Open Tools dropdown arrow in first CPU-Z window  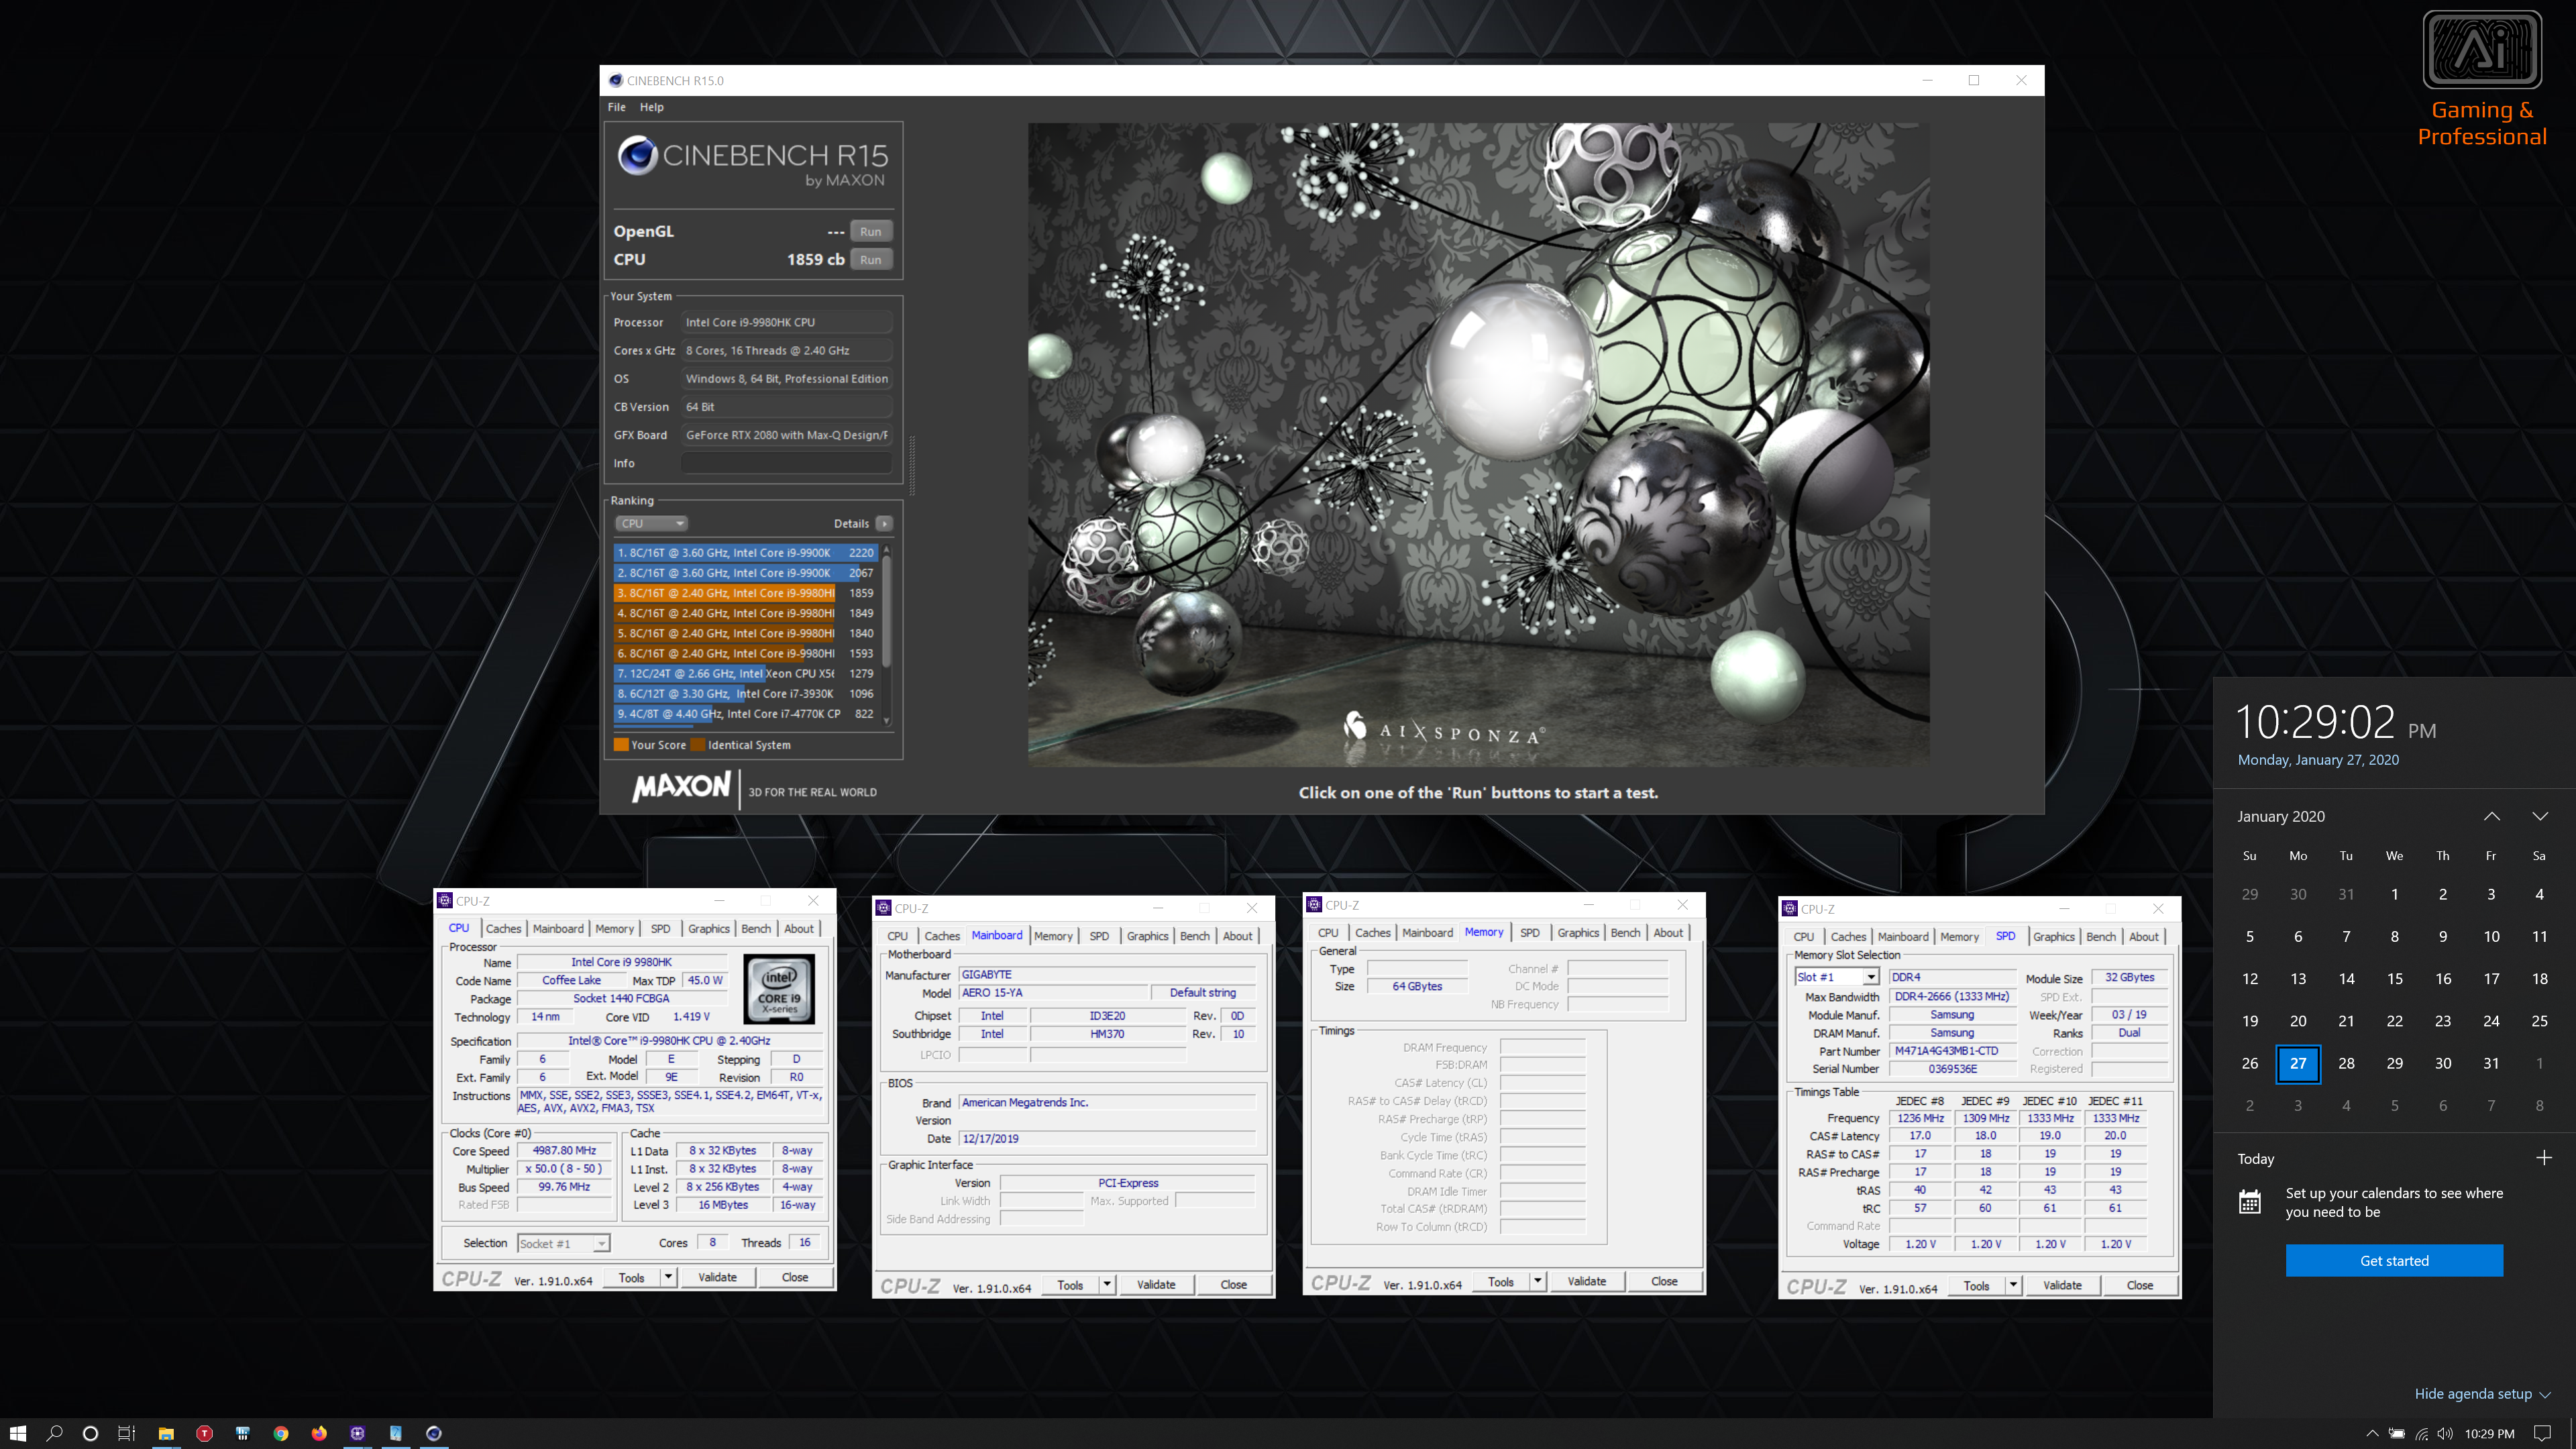[x=668, y=1277]
